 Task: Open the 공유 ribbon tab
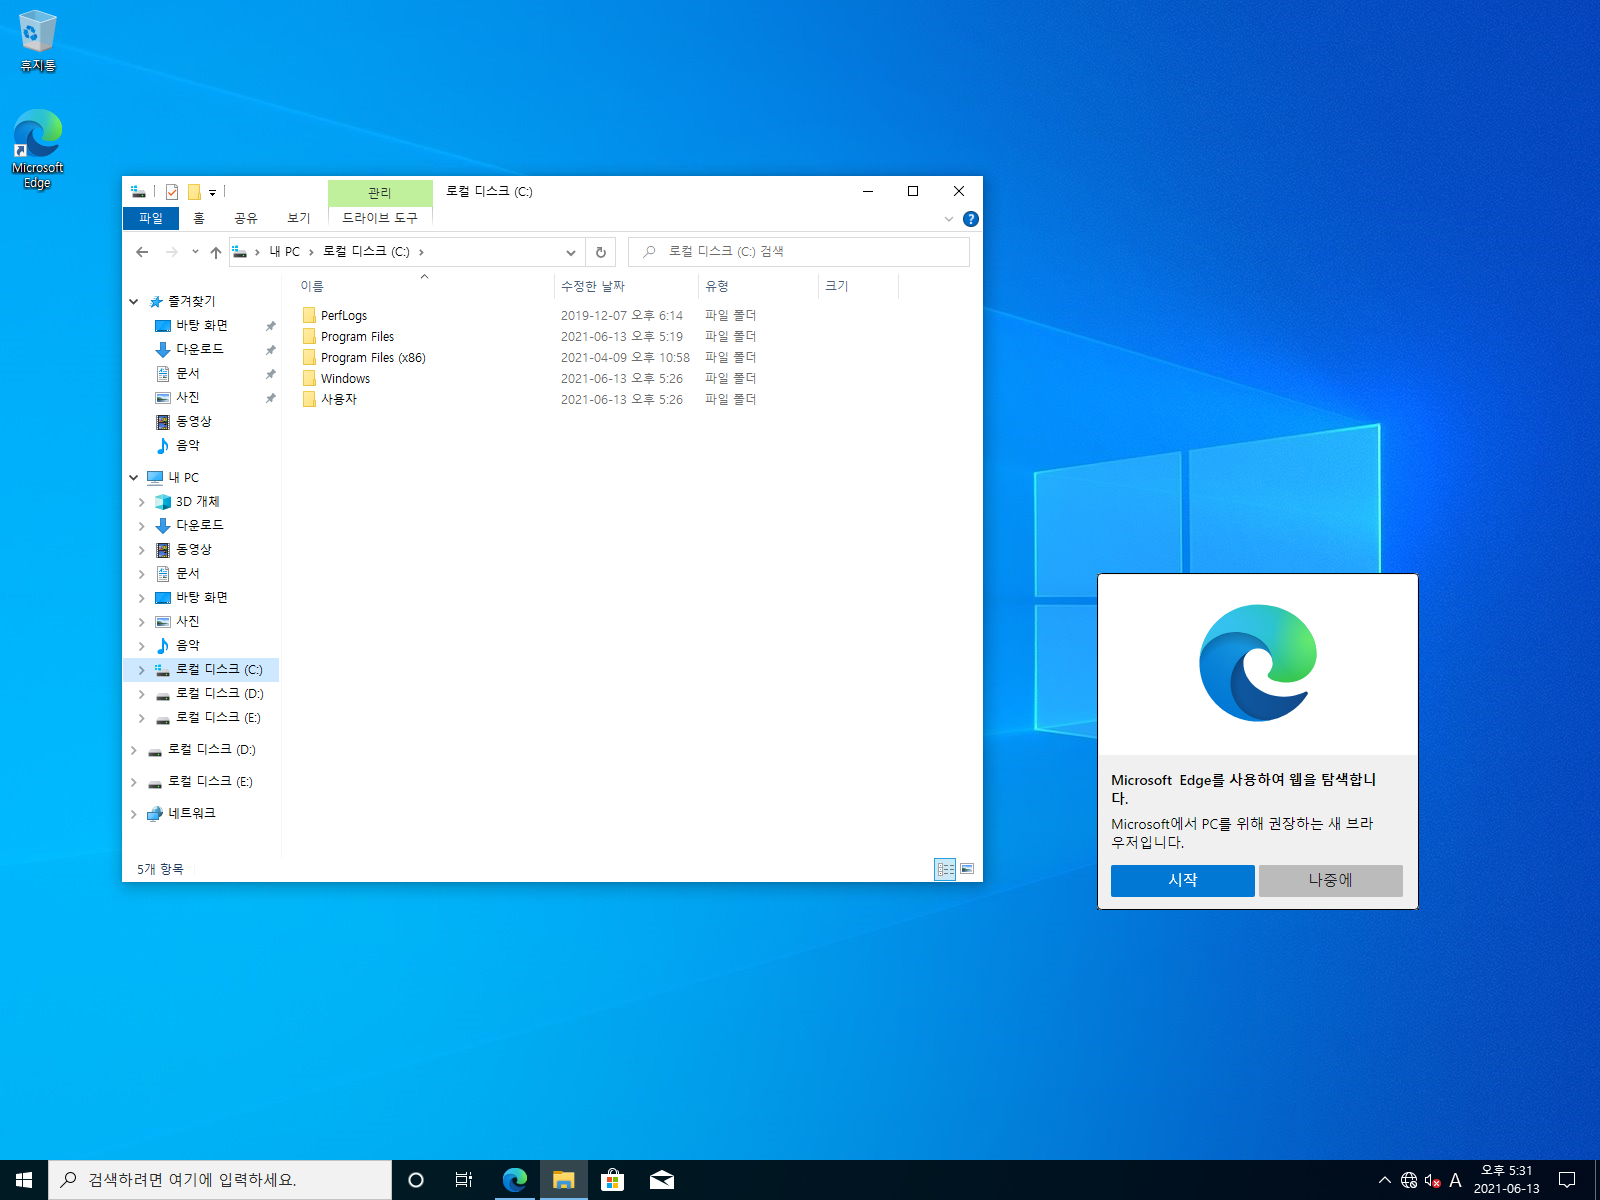coord(246,218)
